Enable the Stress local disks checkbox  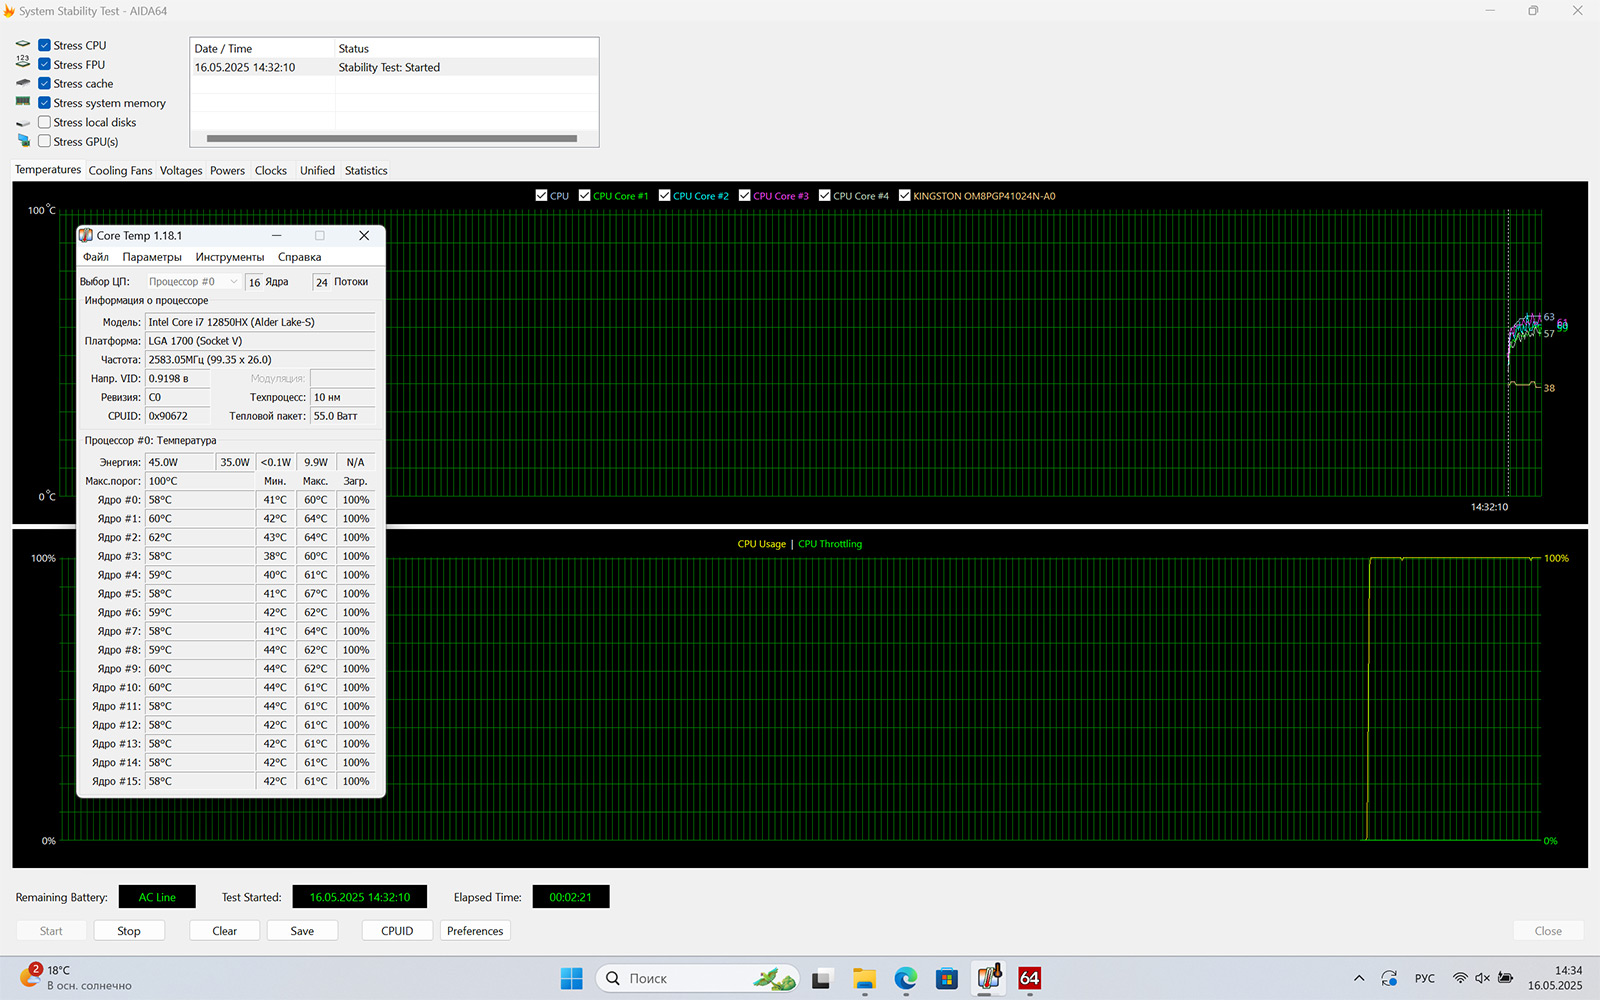point(44,122)
